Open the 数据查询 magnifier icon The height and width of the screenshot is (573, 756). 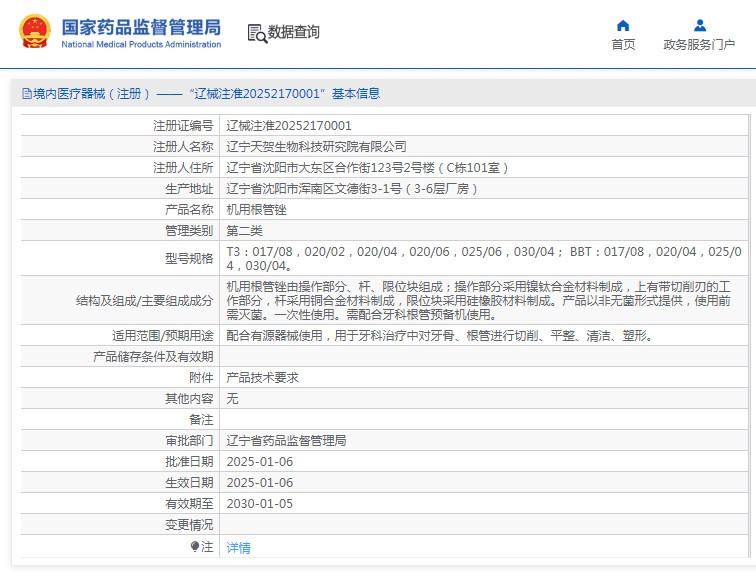(257, 33)
